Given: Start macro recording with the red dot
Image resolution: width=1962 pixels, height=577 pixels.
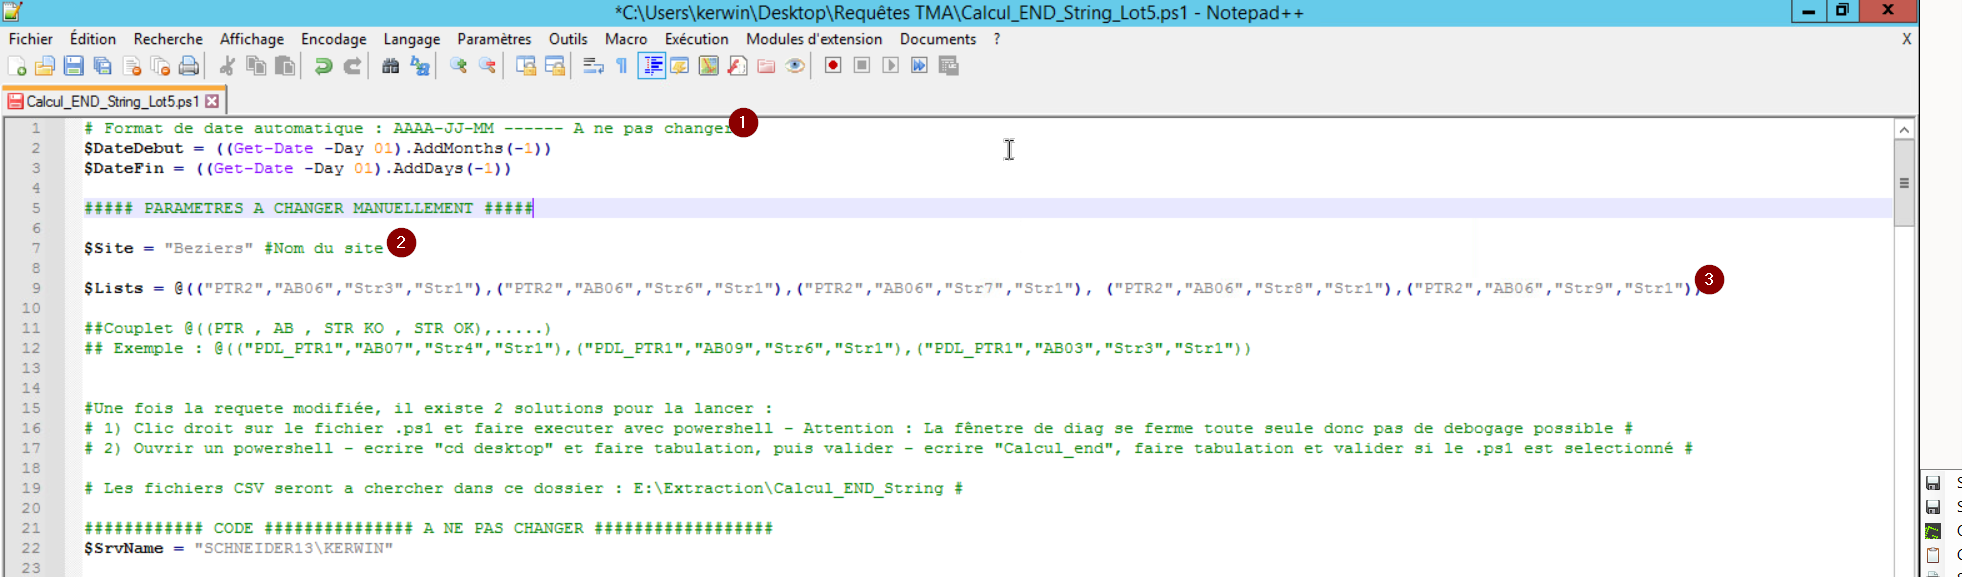Looking at the screenshot, I should (832, 66).
